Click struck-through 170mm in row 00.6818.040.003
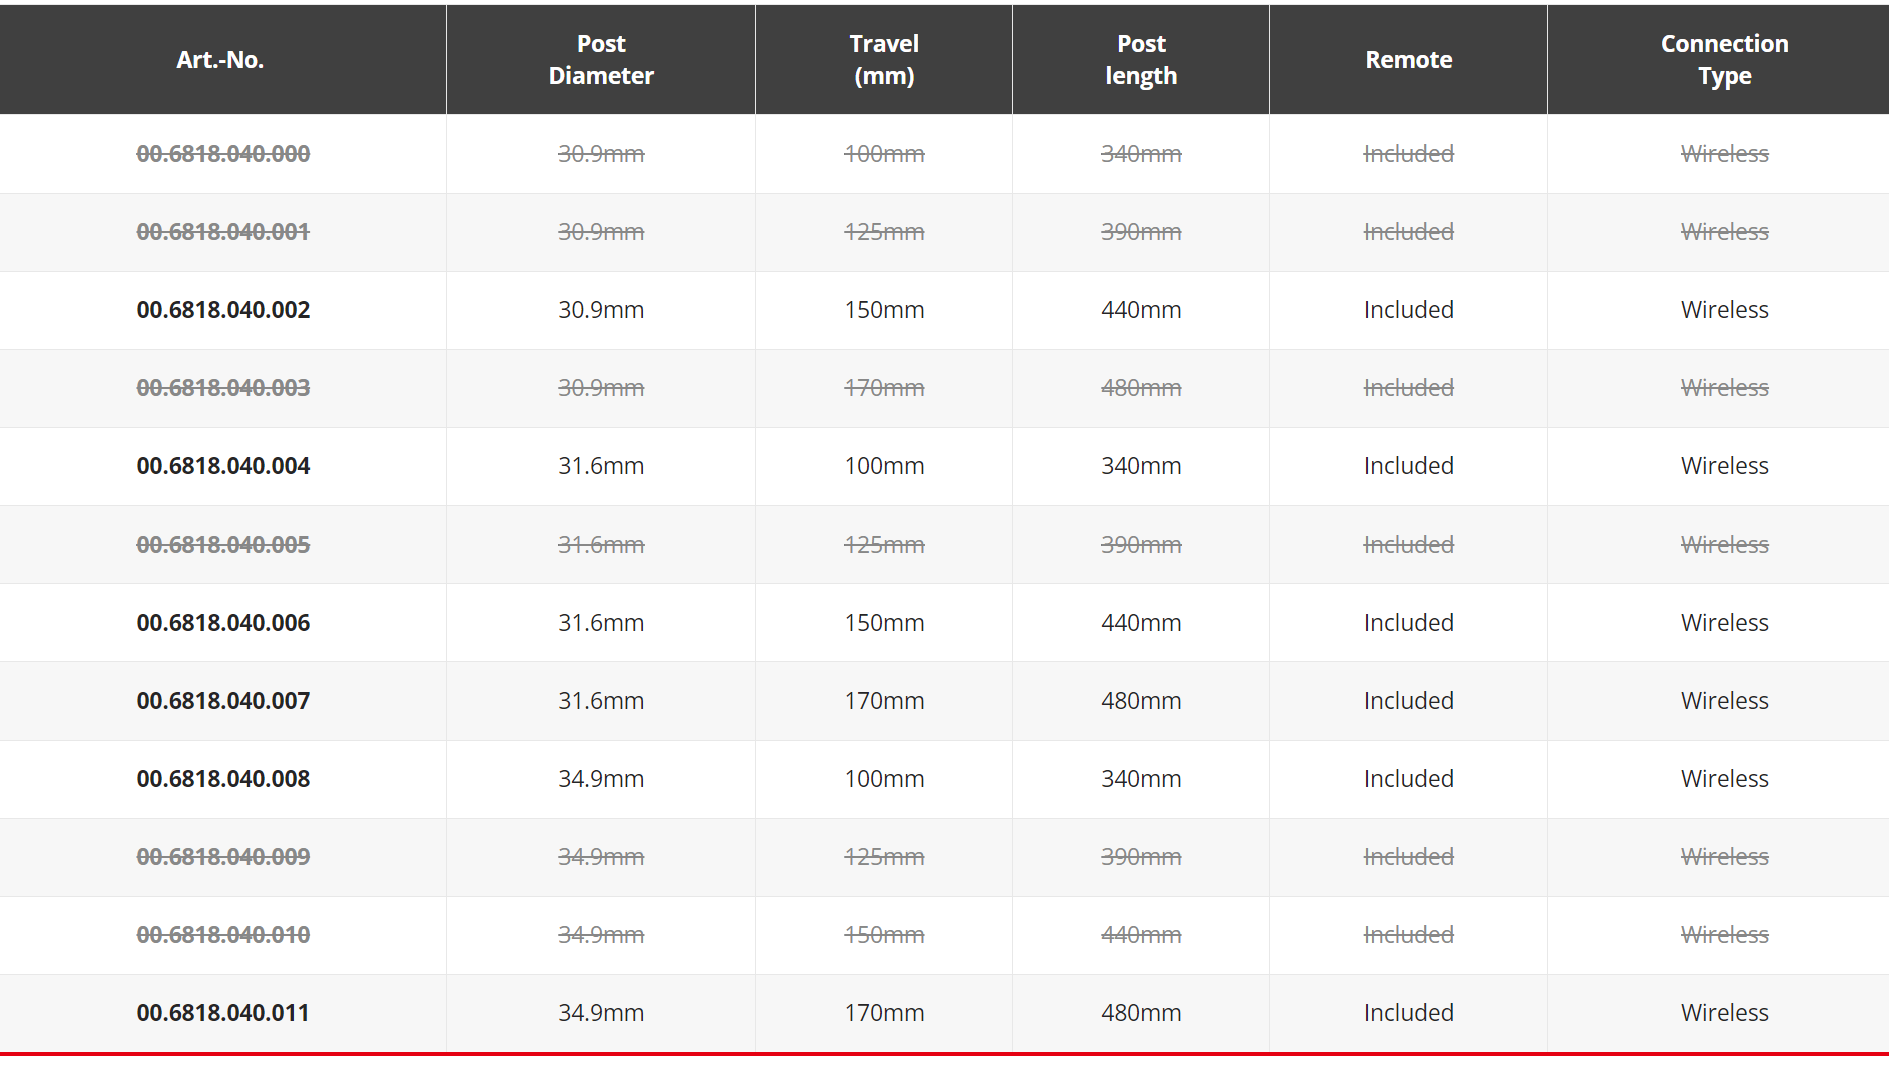The width and height of the screenshot is (1889, 1074). point(884,388)
